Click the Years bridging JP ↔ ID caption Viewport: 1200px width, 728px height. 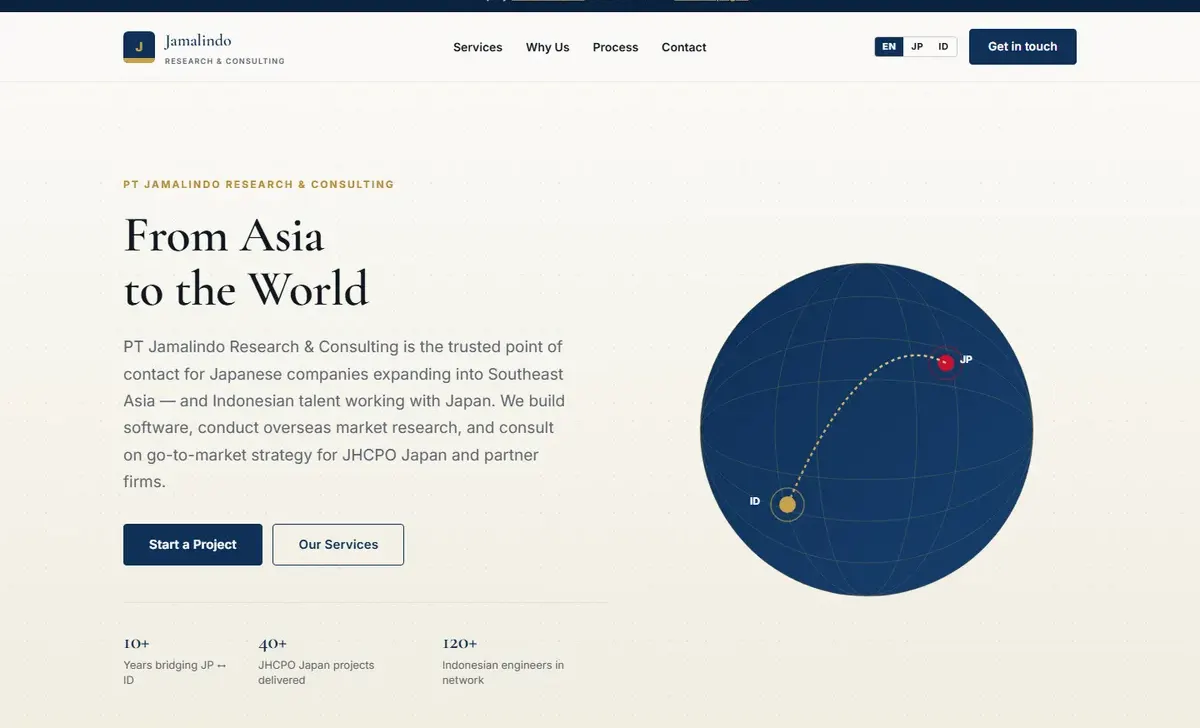click(x=175, y=672)
